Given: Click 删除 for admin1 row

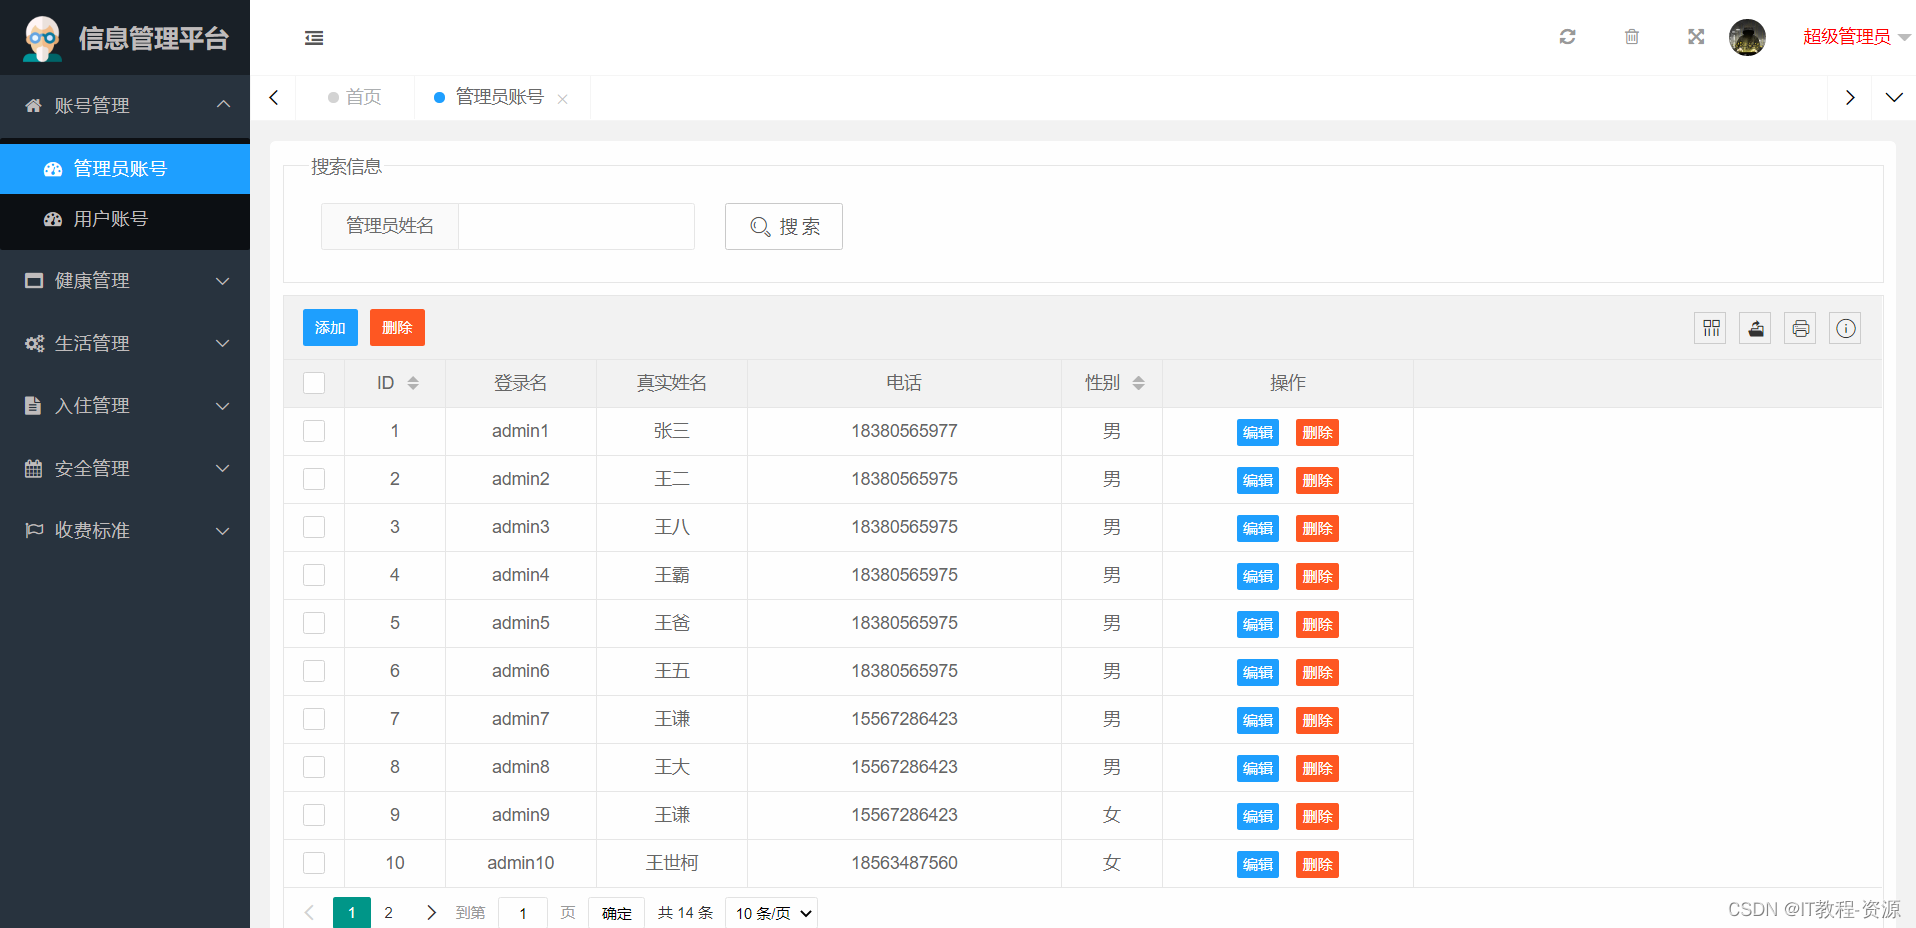Looking at the screenshot, I should [x=1317, y=432].
